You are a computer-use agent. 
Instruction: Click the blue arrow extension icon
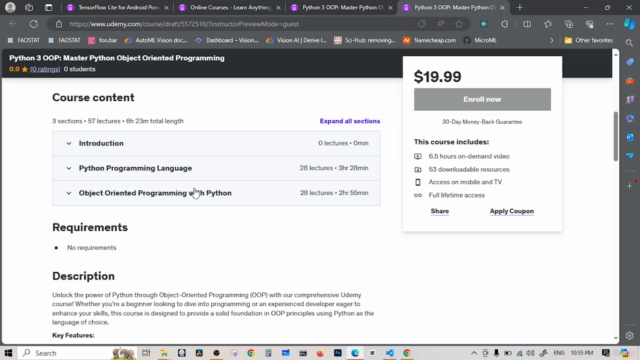pos(484,24)
